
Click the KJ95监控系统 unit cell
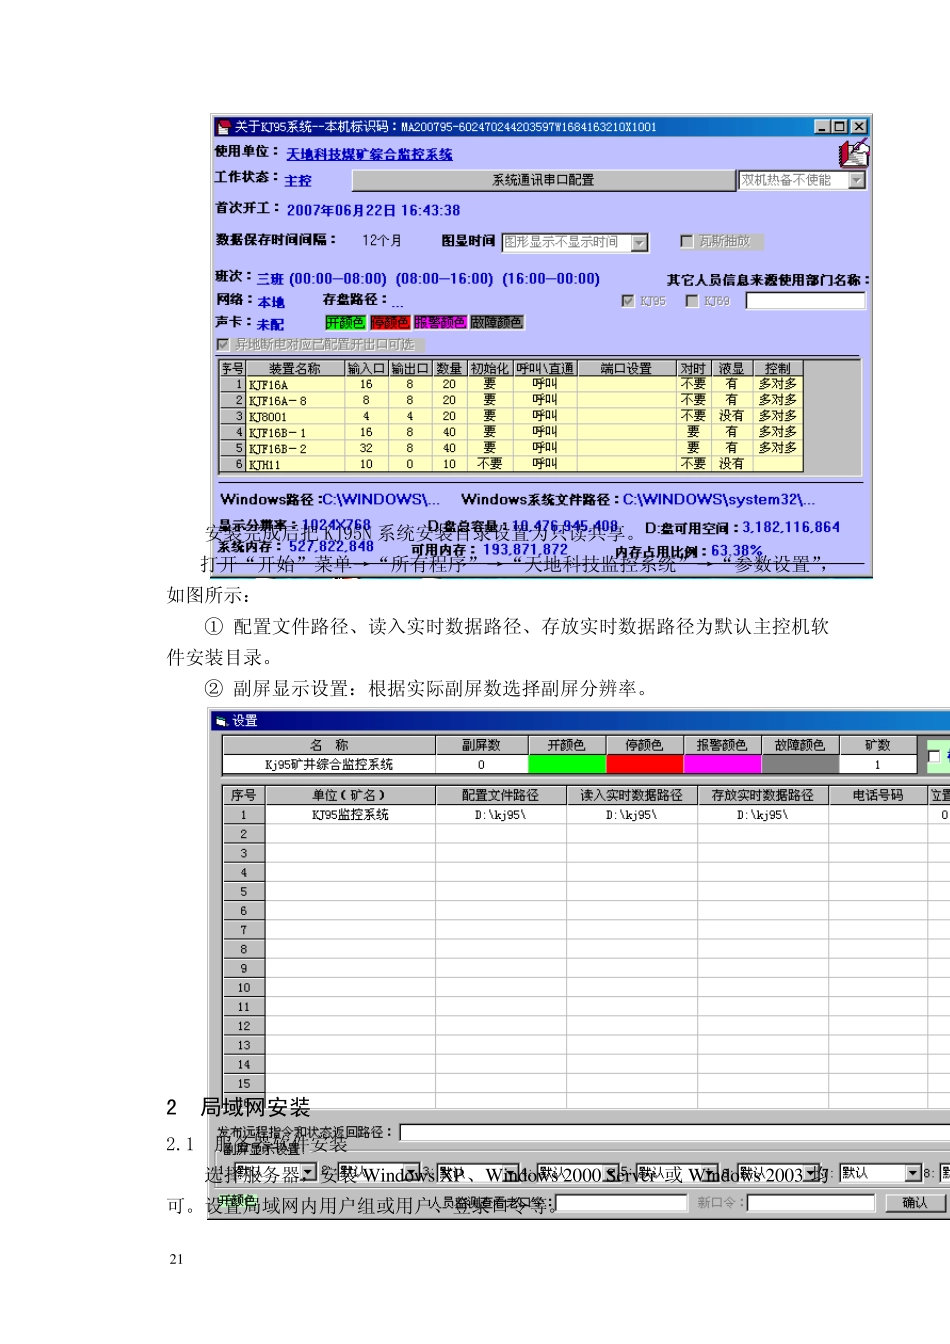pos(350,815)
